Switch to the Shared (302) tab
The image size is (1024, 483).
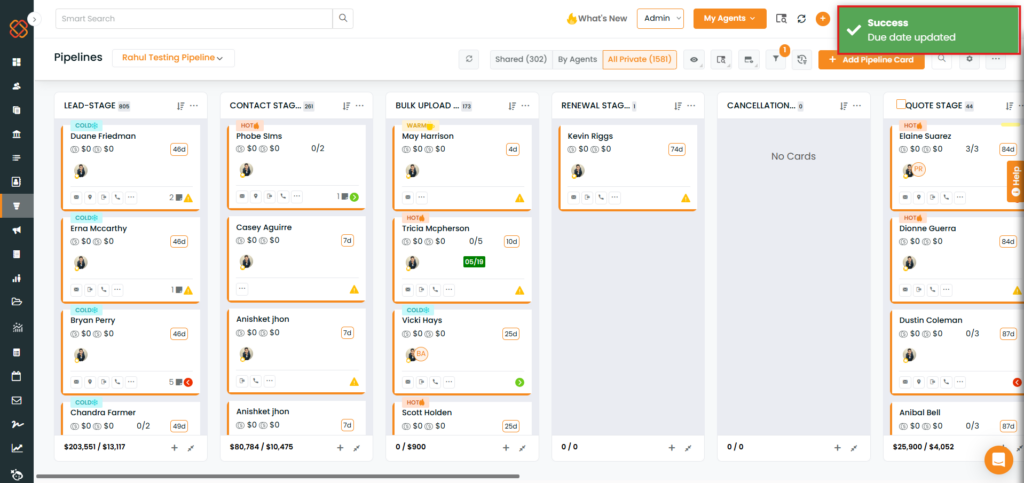[521, 60]
